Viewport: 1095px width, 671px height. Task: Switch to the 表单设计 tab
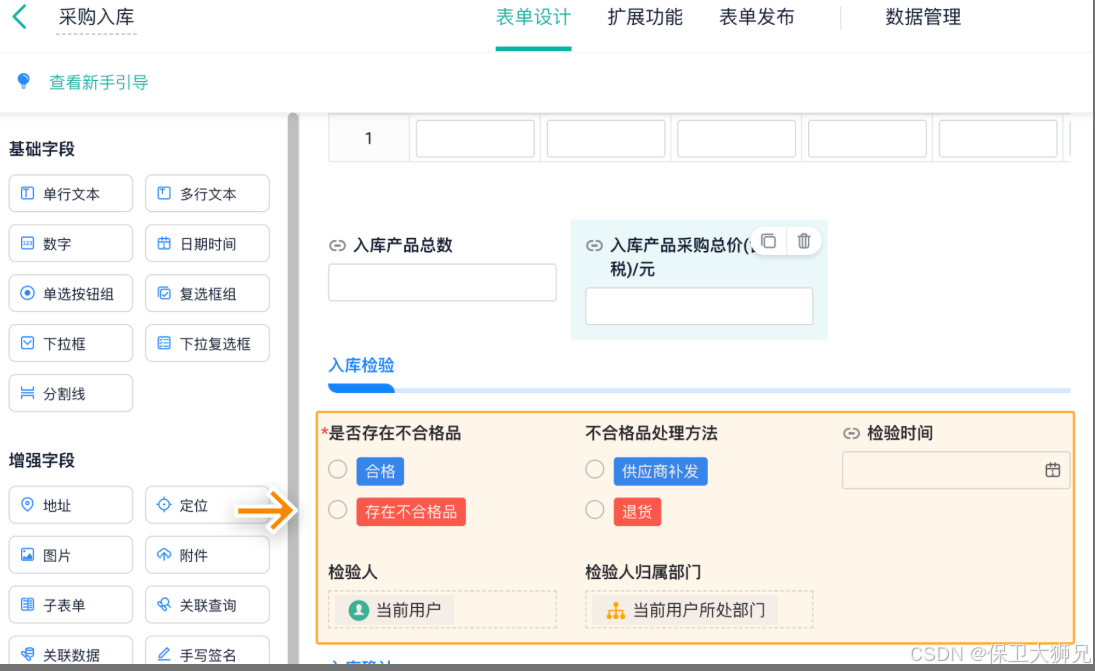pyautogui.click(x=534, y=17)
